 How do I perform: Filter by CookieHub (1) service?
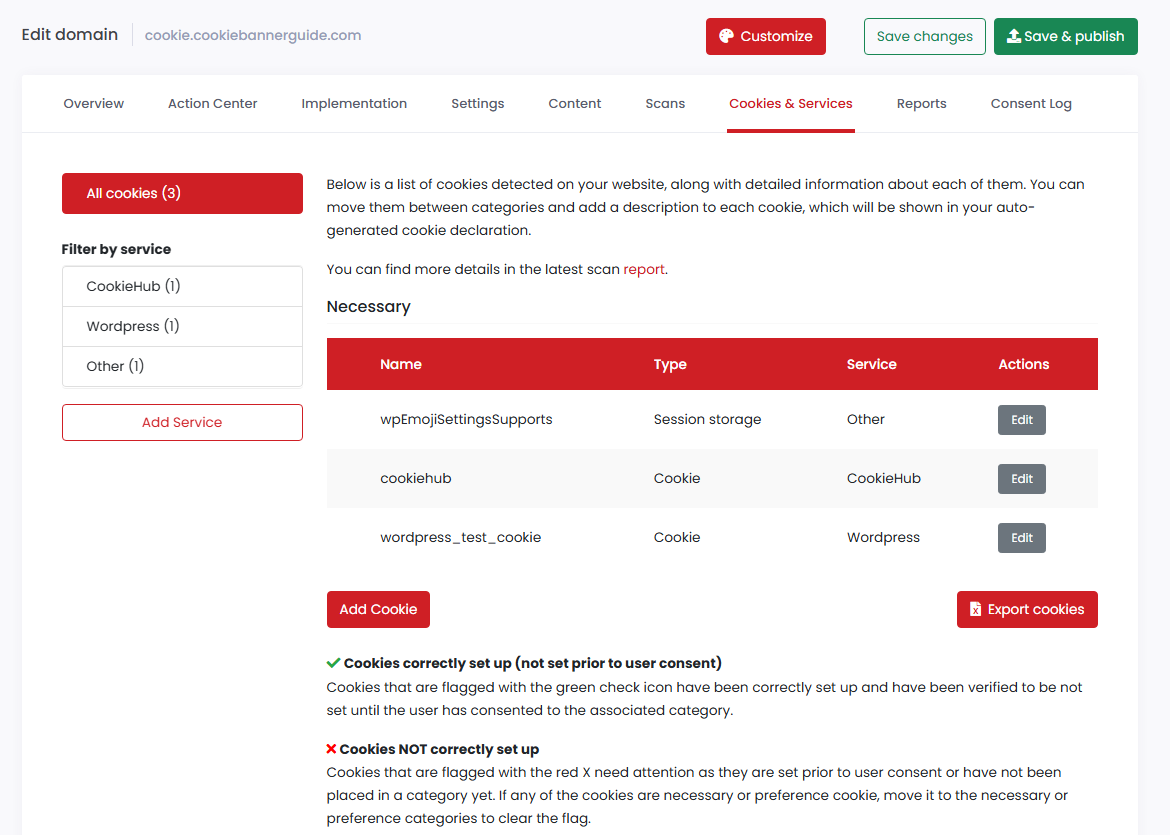pyautogui.click(x=182, y=287)
